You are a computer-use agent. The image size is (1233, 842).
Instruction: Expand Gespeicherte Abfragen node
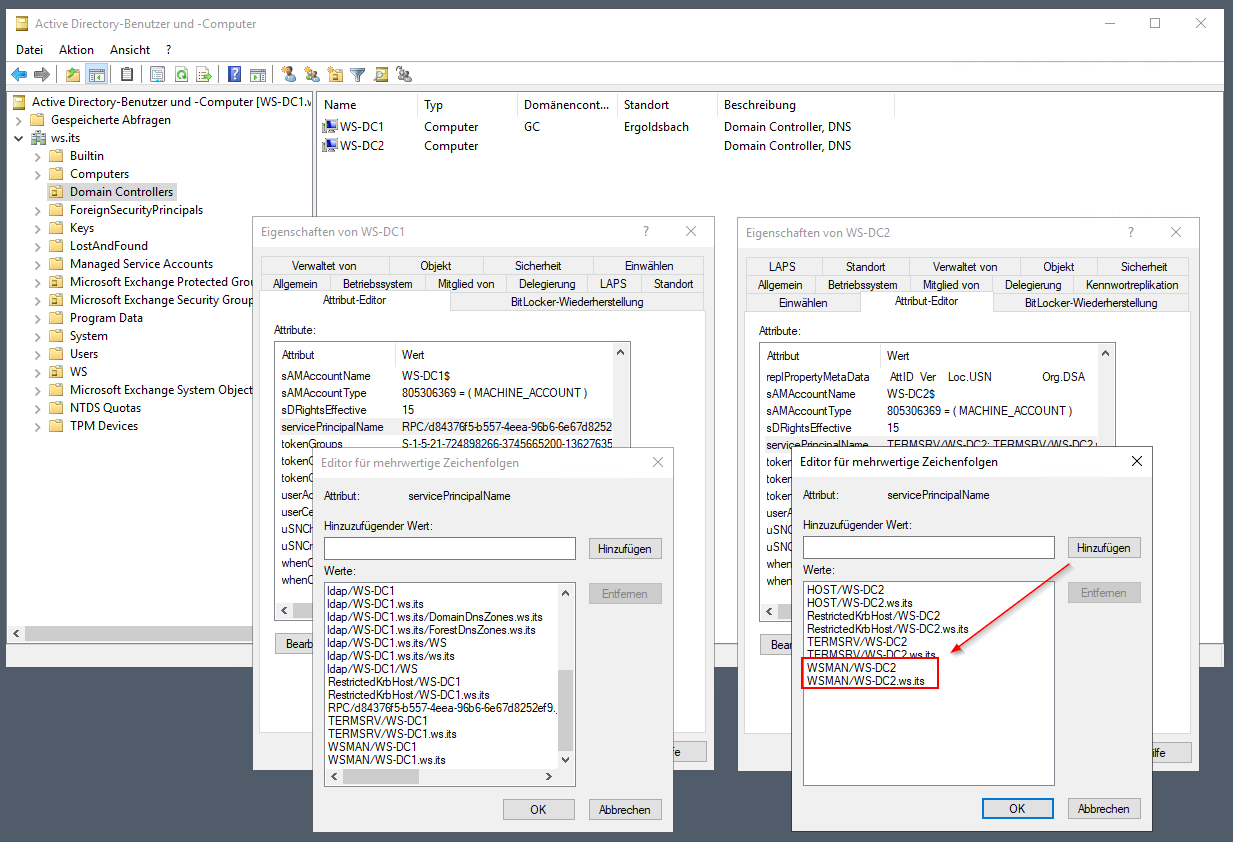click(19, 120)
